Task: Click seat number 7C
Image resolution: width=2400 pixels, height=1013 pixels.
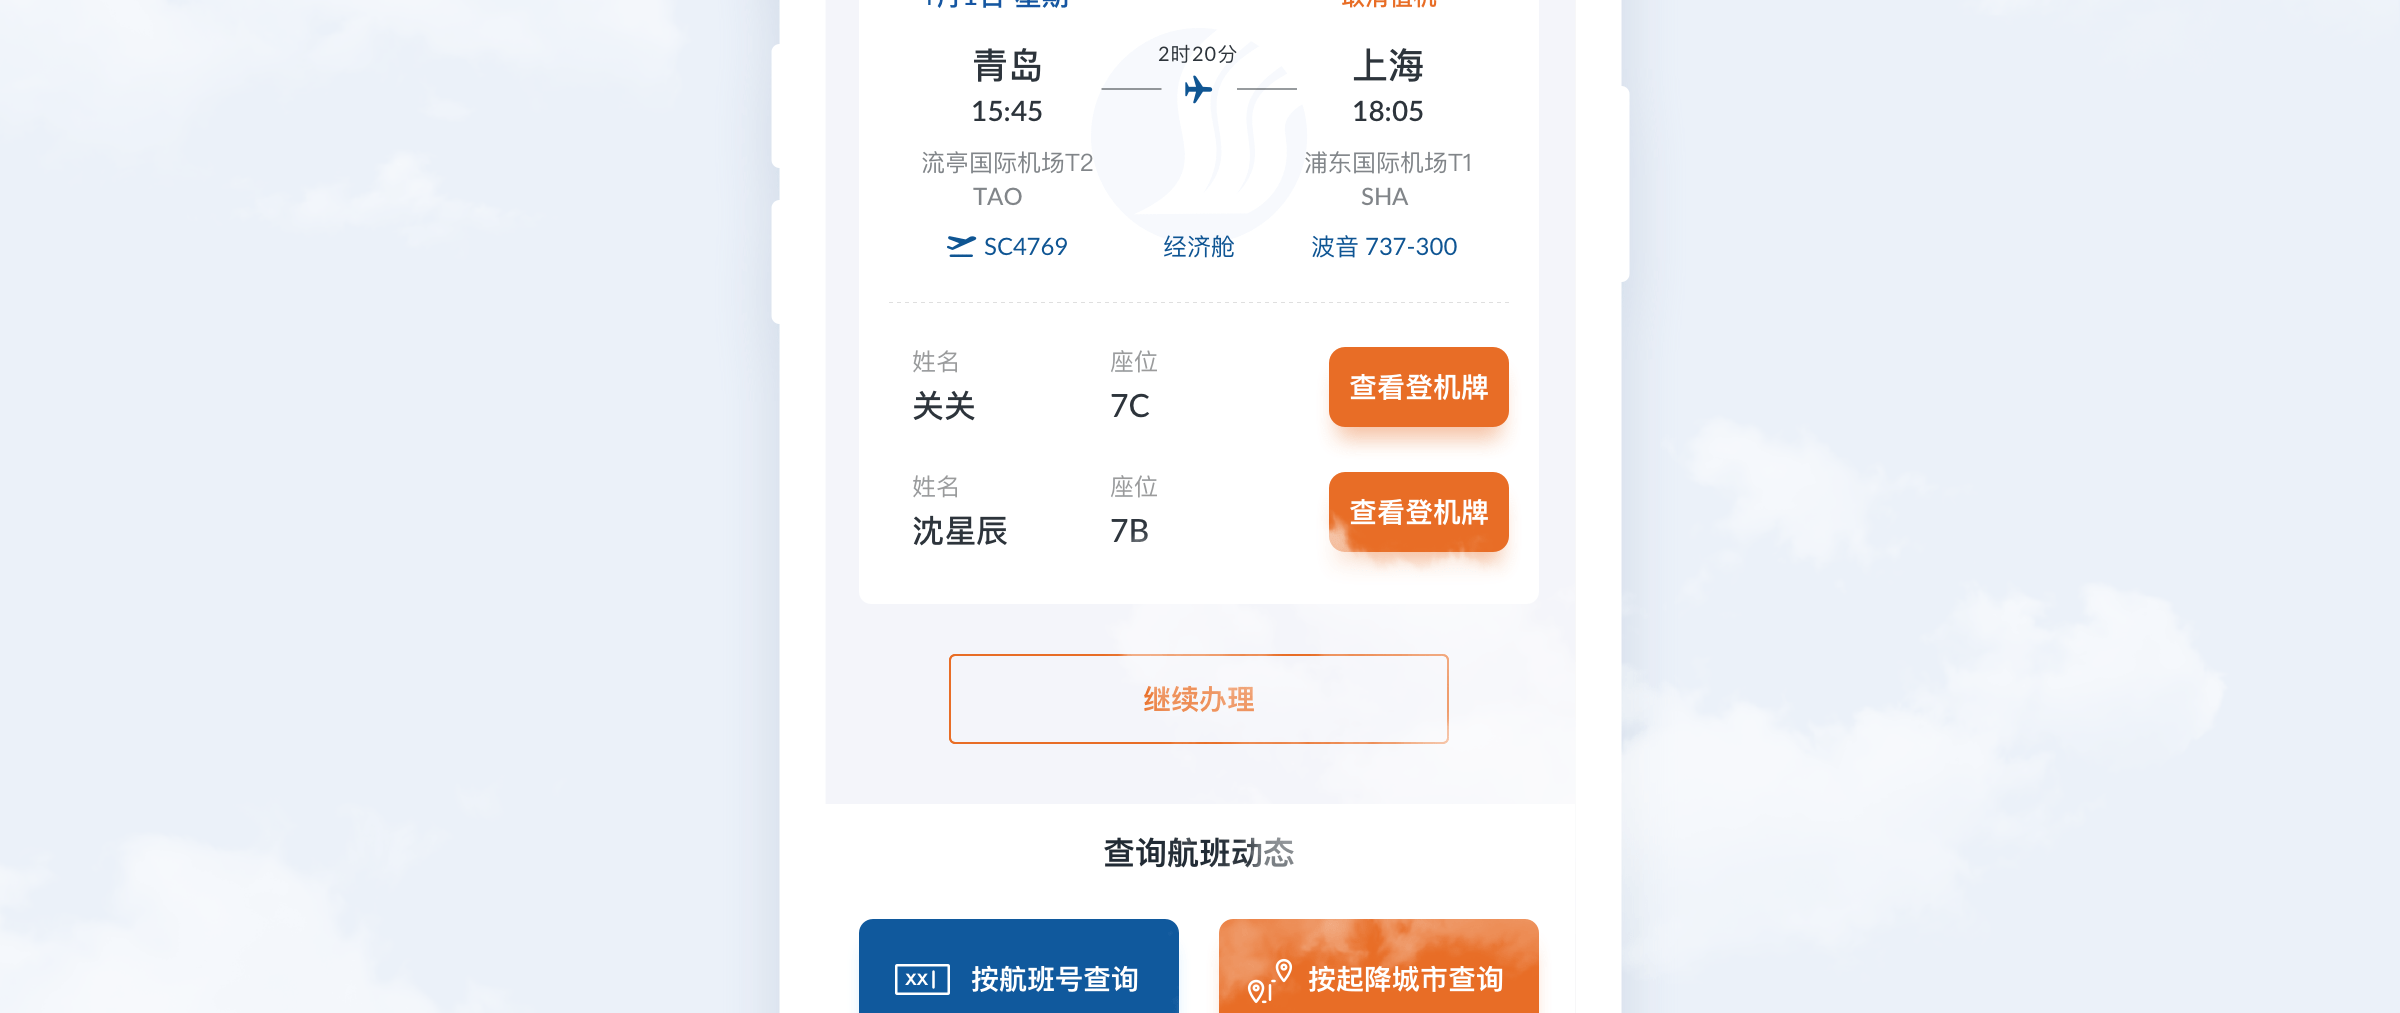Action: click(1129, 406)
